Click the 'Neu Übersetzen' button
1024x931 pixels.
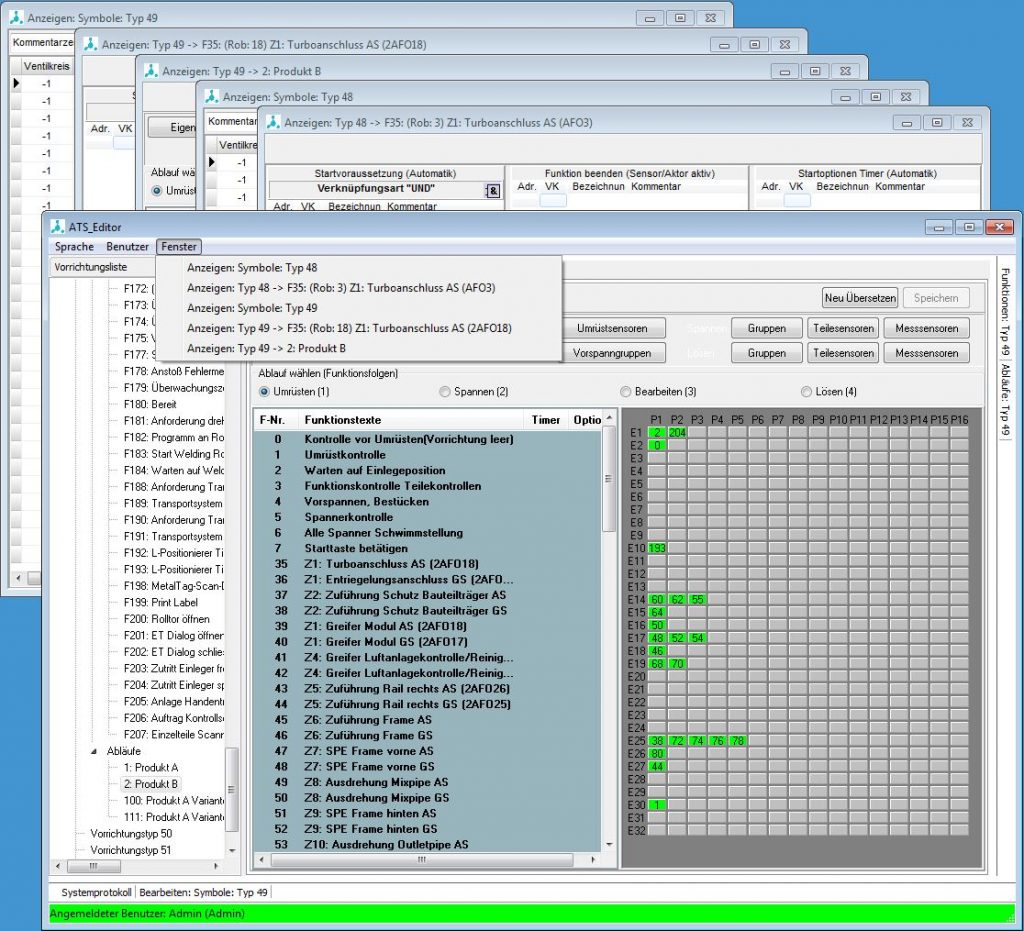[859, 298]
